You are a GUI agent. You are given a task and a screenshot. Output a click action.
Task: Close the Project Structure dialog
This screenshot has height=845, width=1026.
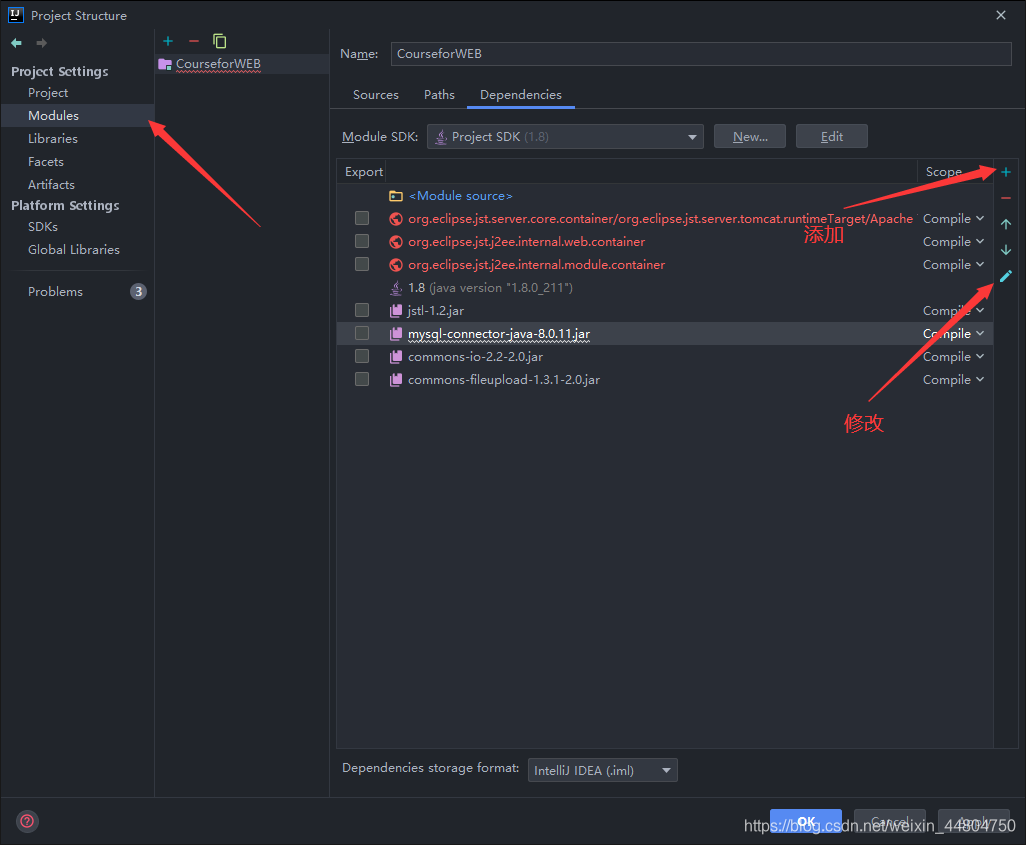point(1001,15)
